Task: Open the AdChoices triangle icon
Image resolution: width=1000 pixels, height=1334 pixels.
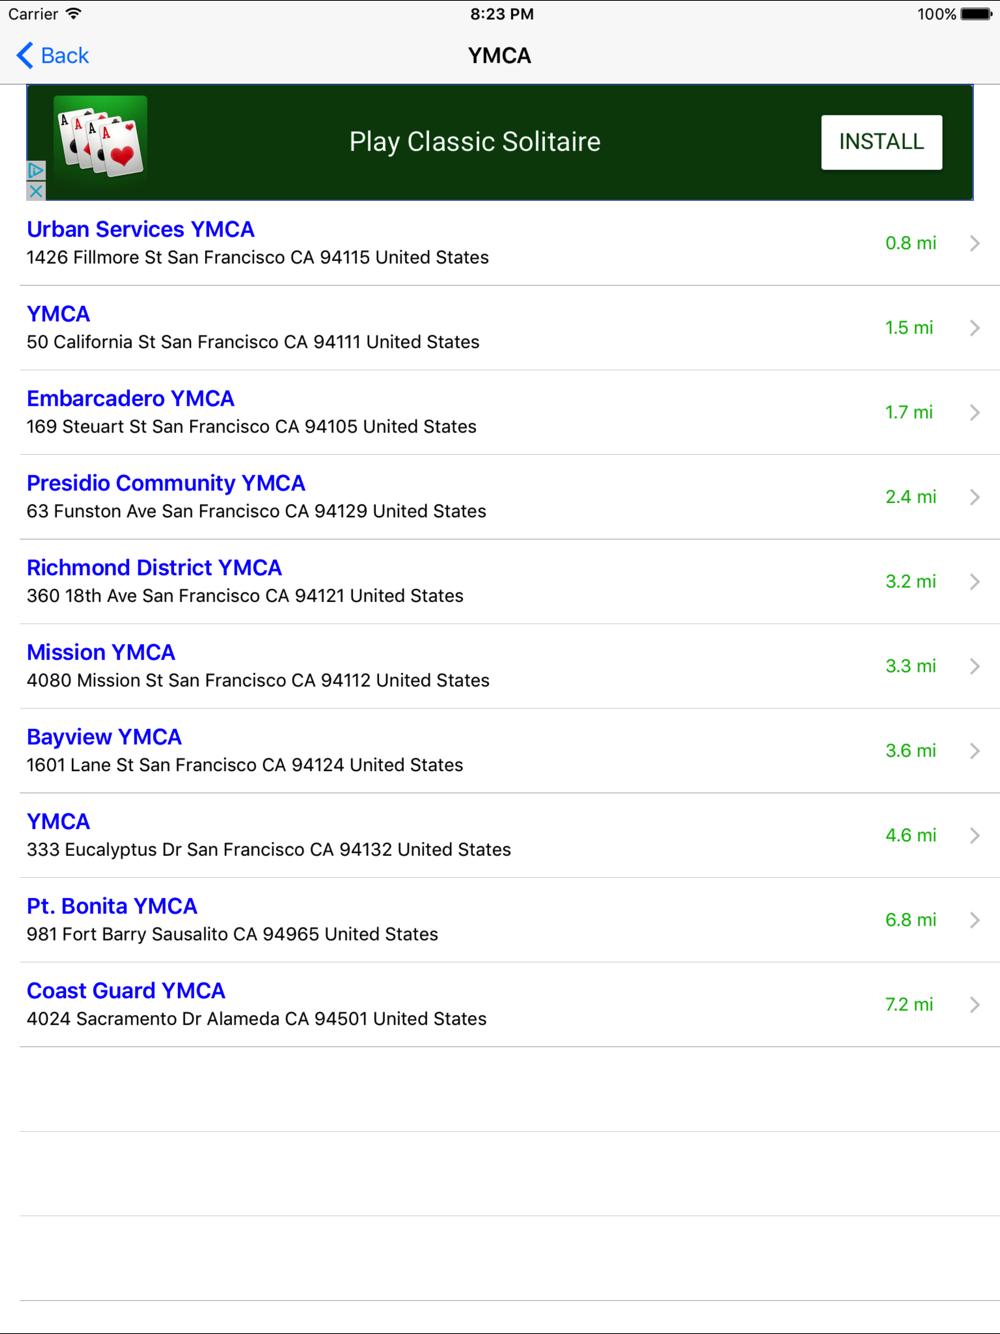Action: (36, 171)
